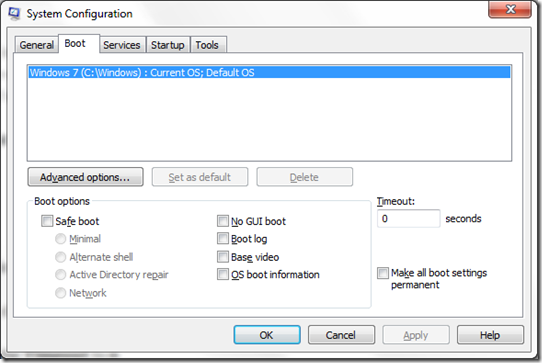The image size is (542, 363).
Task: Select the Tools tab
Action: pos(207,45)
